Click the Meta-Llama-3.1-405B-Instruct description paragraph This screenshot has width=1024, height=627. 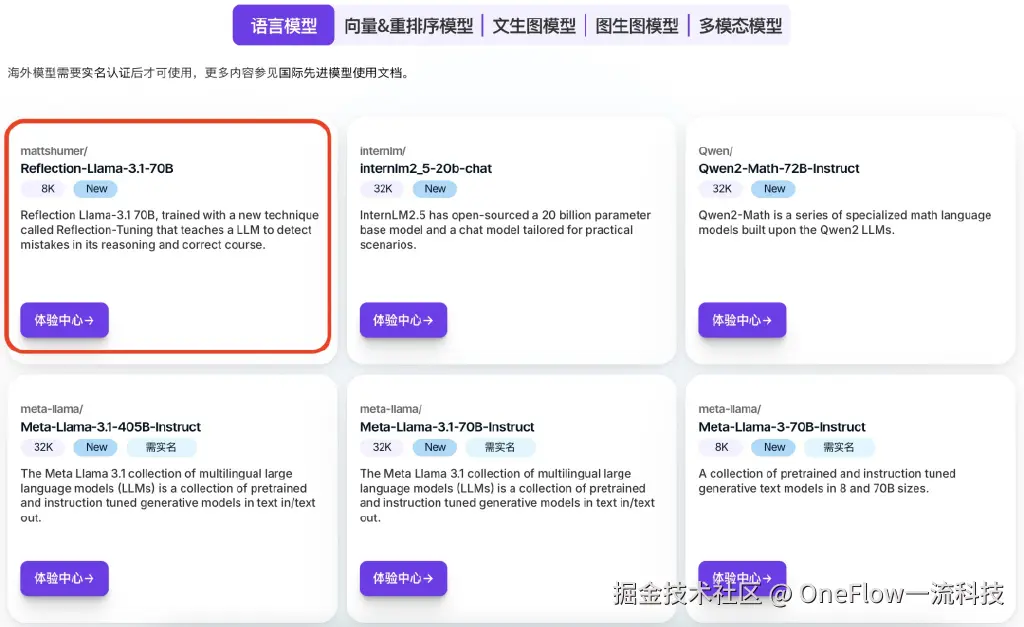pos(168,496)
